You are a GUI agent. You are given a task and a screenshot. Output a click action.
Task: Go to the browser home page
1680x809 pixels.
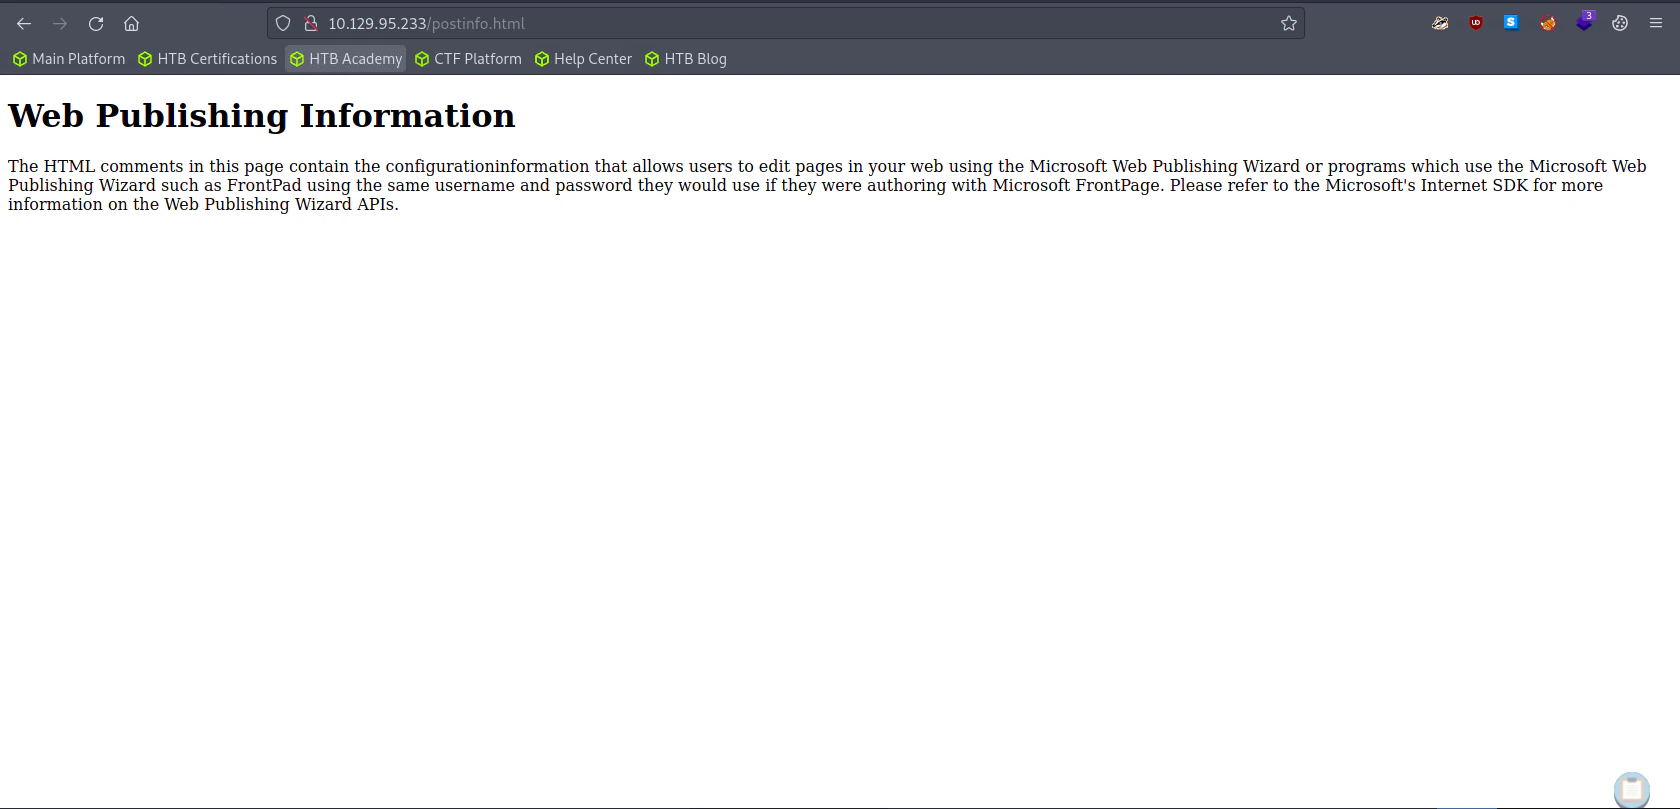pos(131,23)
